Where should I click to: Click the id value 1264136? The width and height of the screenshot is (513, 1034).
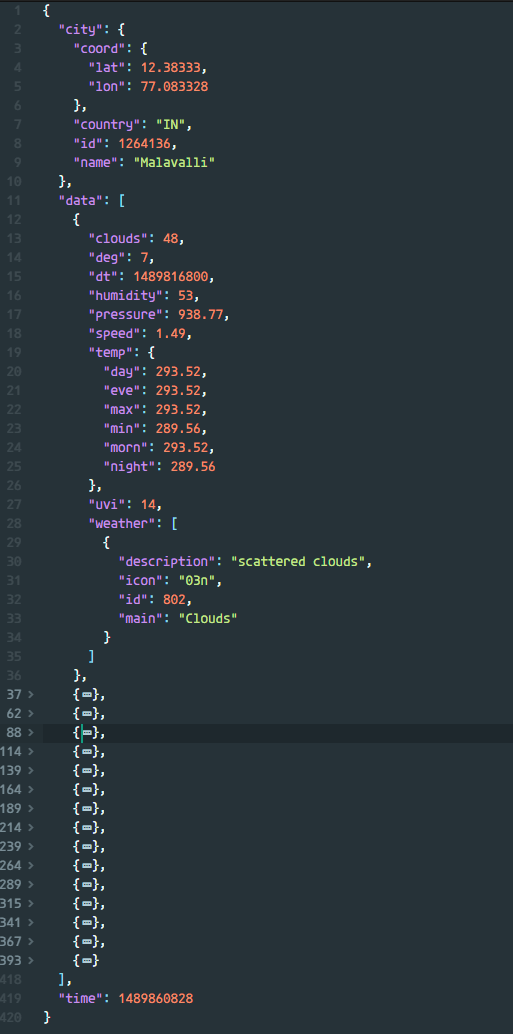[x=144, y=143]
